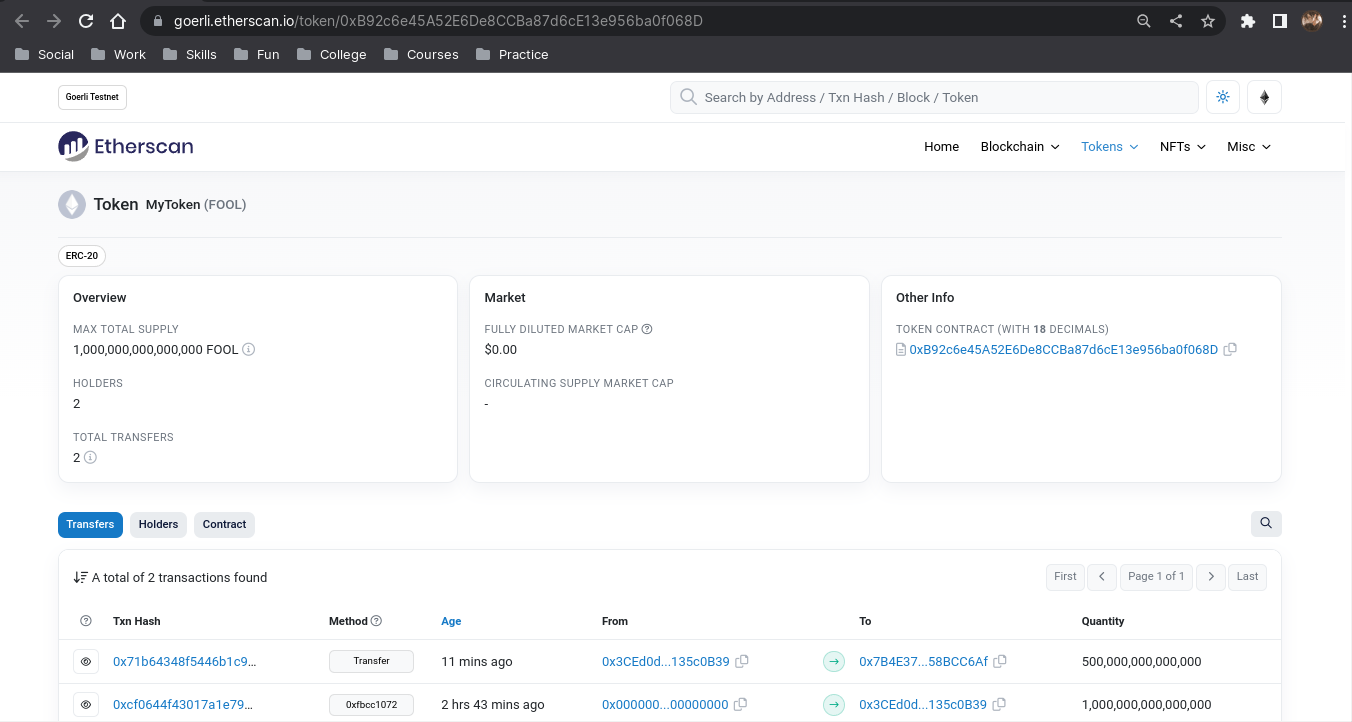The width and height of the screenshot is (1352, 722).
Task: Click the search input field at the top
Action: (933, 97)
